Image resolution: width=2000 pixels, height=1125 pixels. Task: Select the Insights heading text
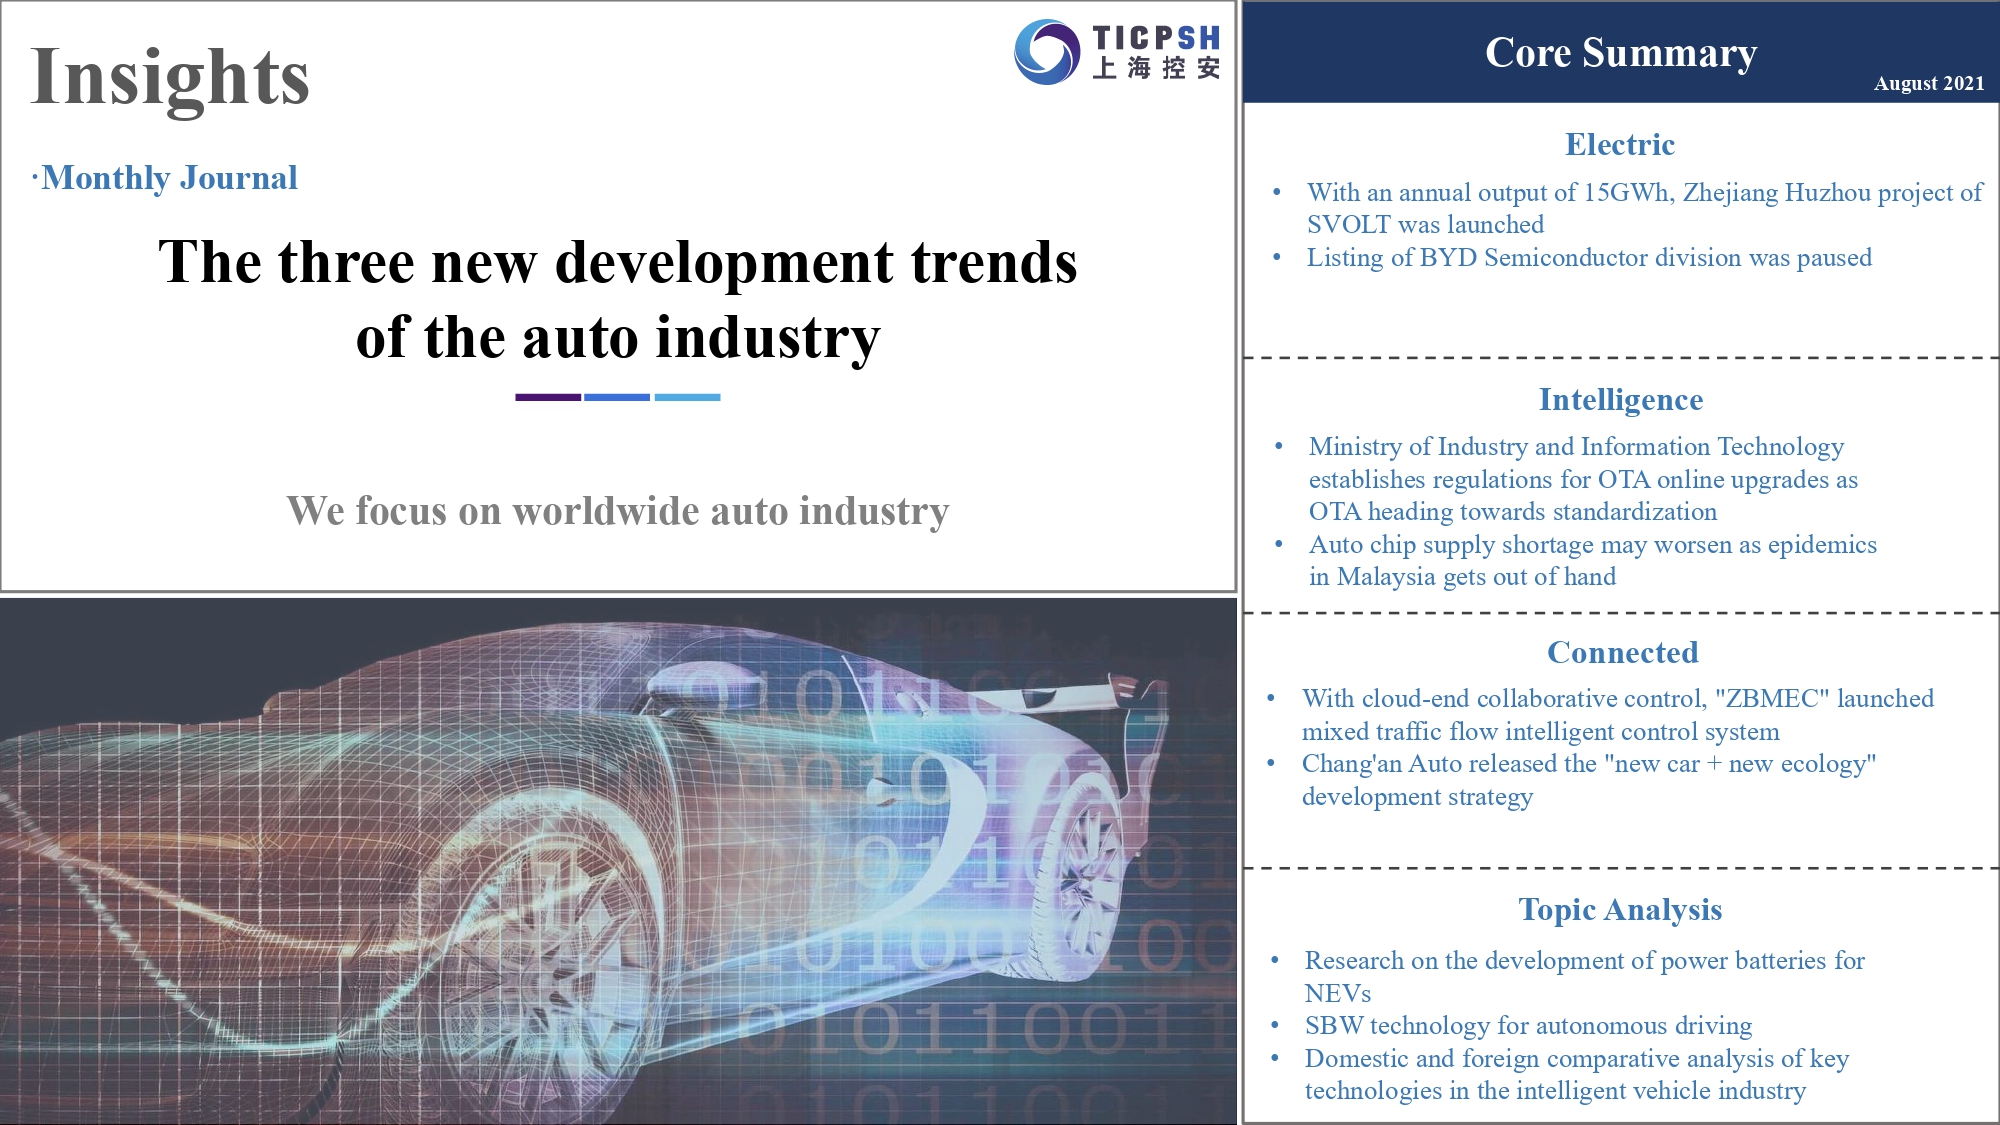[x=170, y=76]
